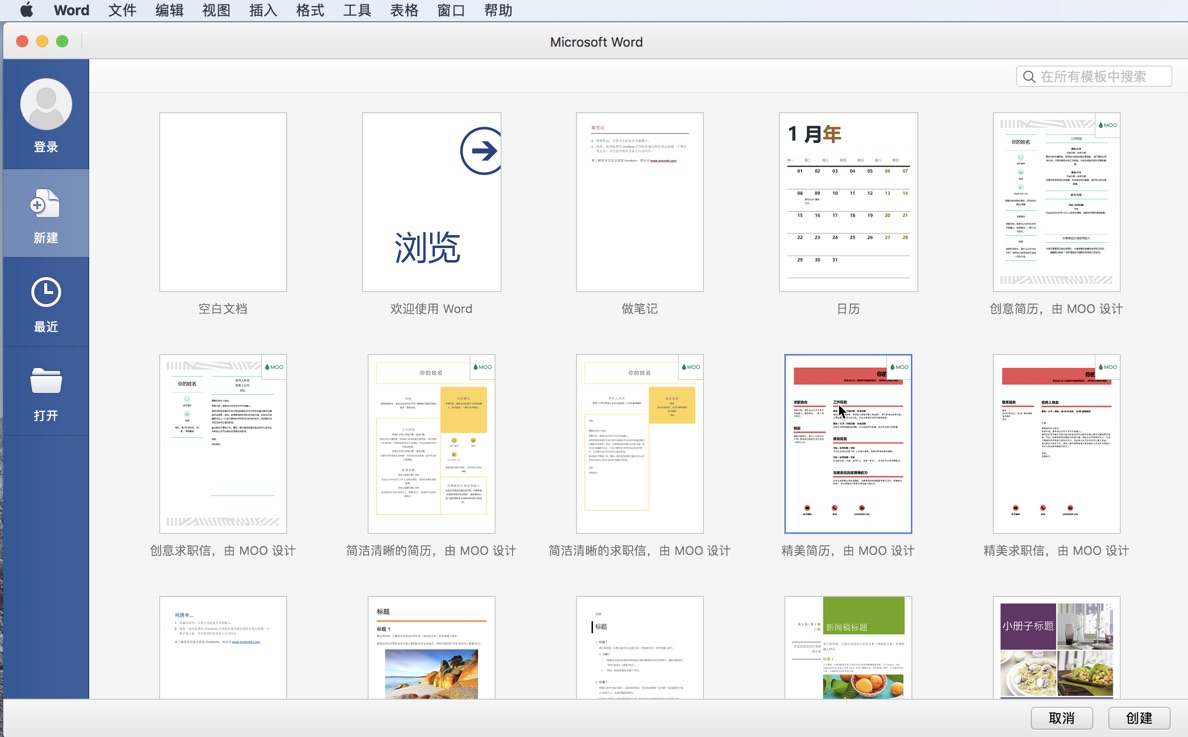Click the 日历 label text
The height and width of the screenshot is (737, 1188).
tap(848, 309)
